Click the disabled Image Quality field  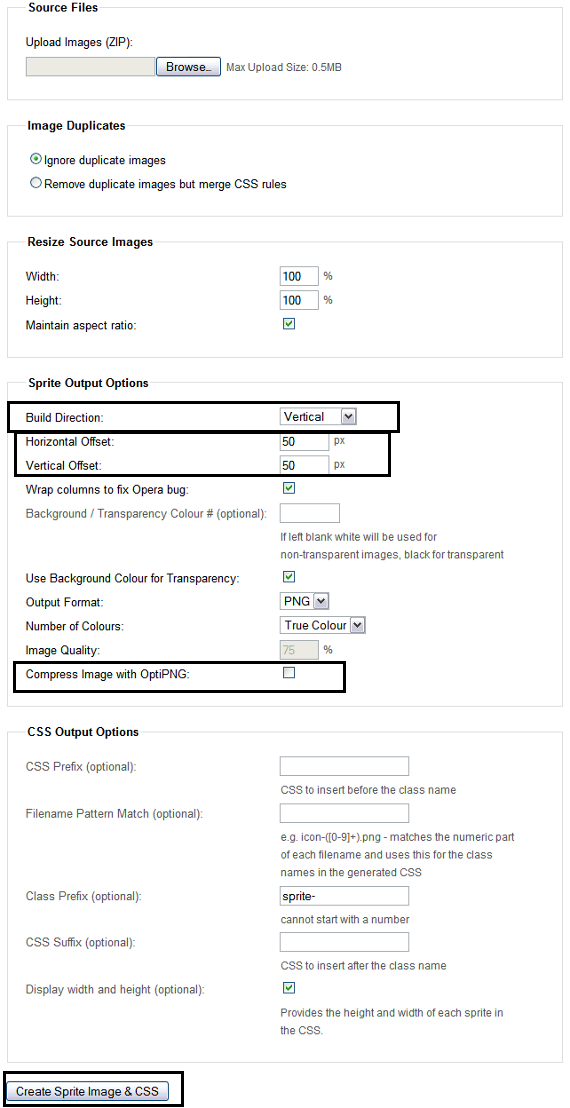click(x=299, y=649)
